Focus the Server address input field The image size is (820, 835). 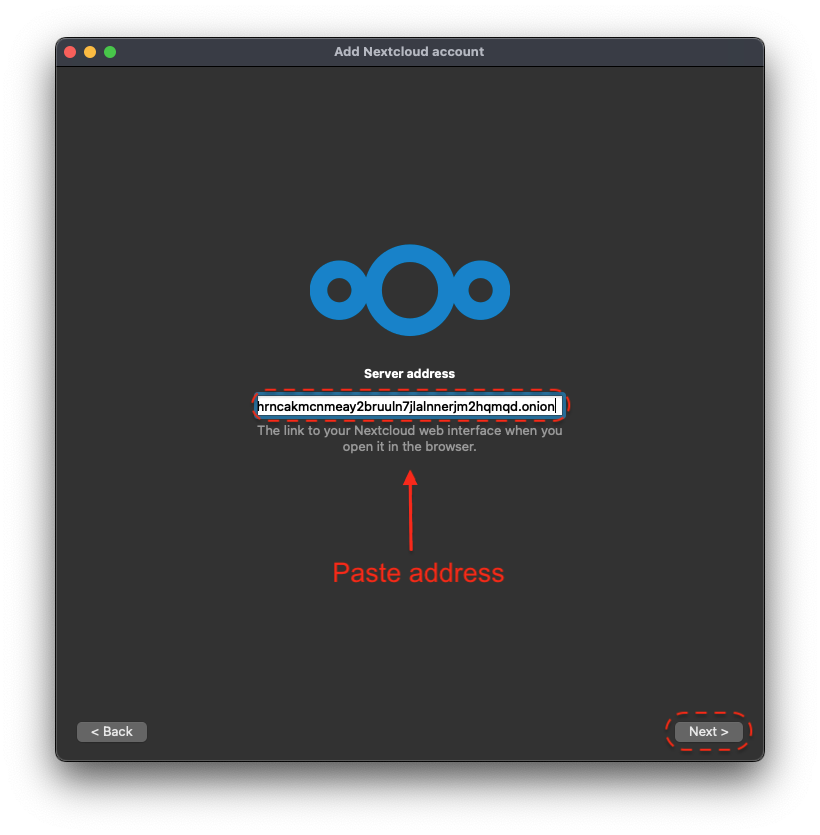409,406
